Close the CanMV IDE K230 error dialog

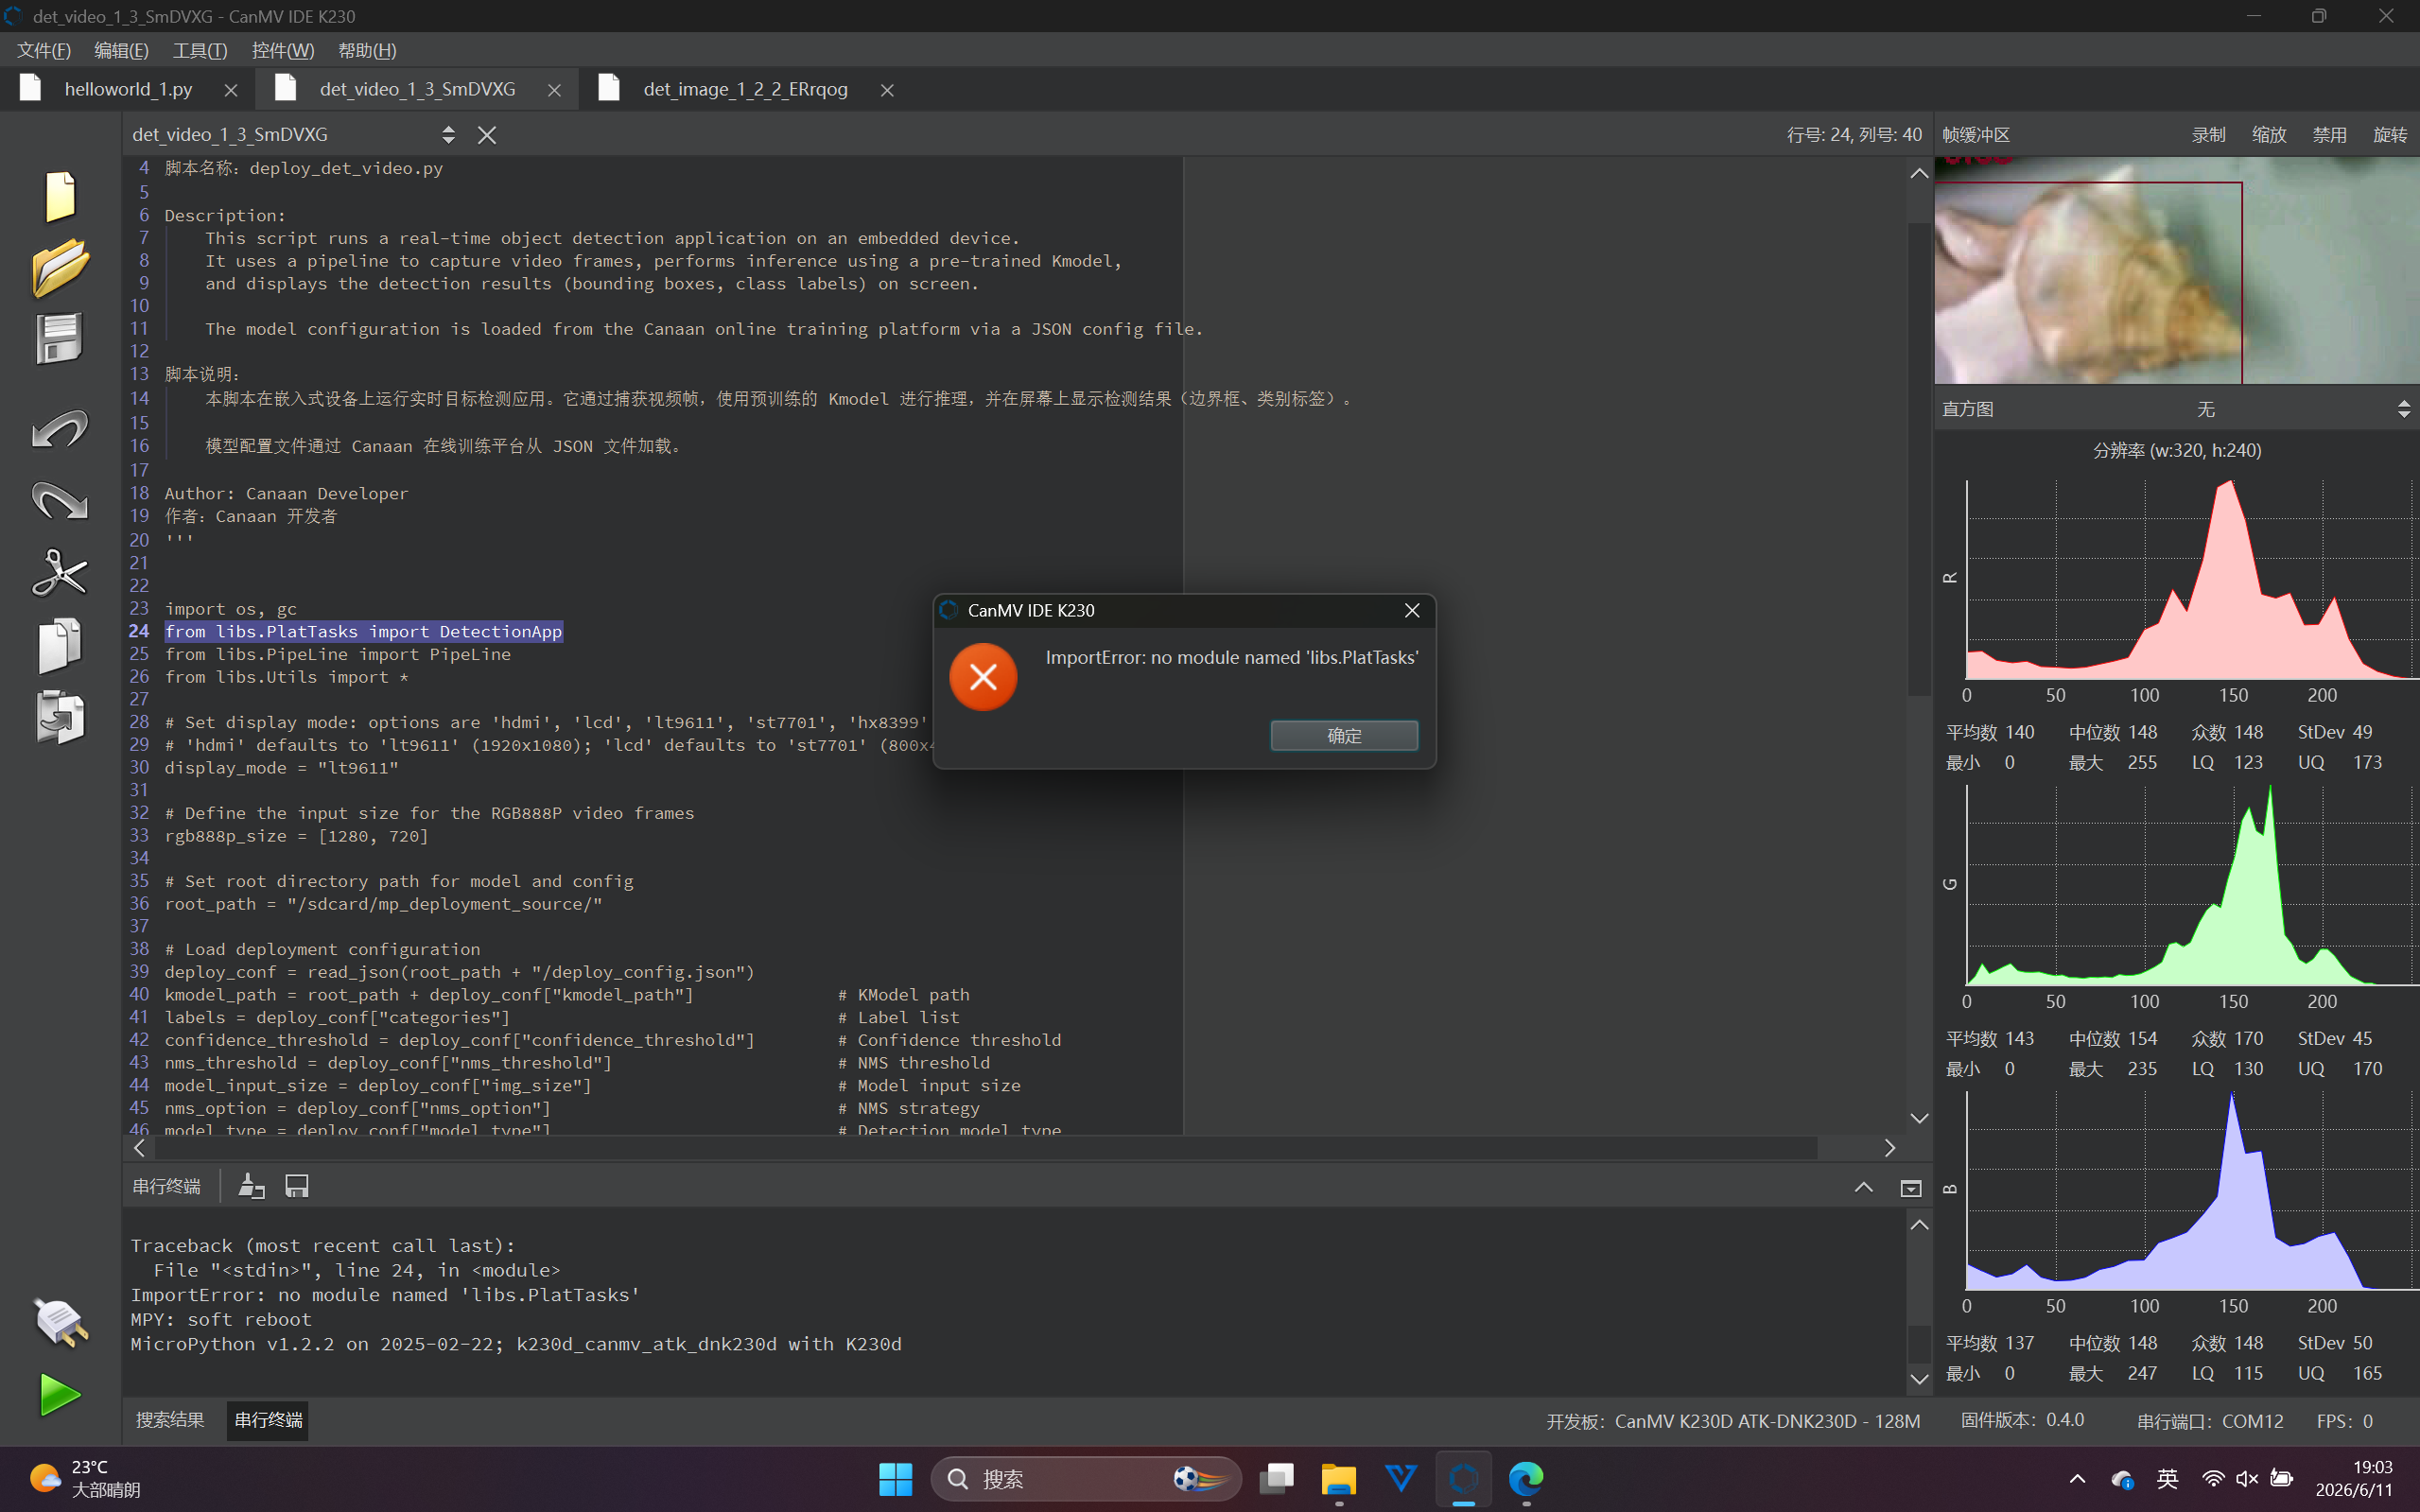pos(1412,610)
